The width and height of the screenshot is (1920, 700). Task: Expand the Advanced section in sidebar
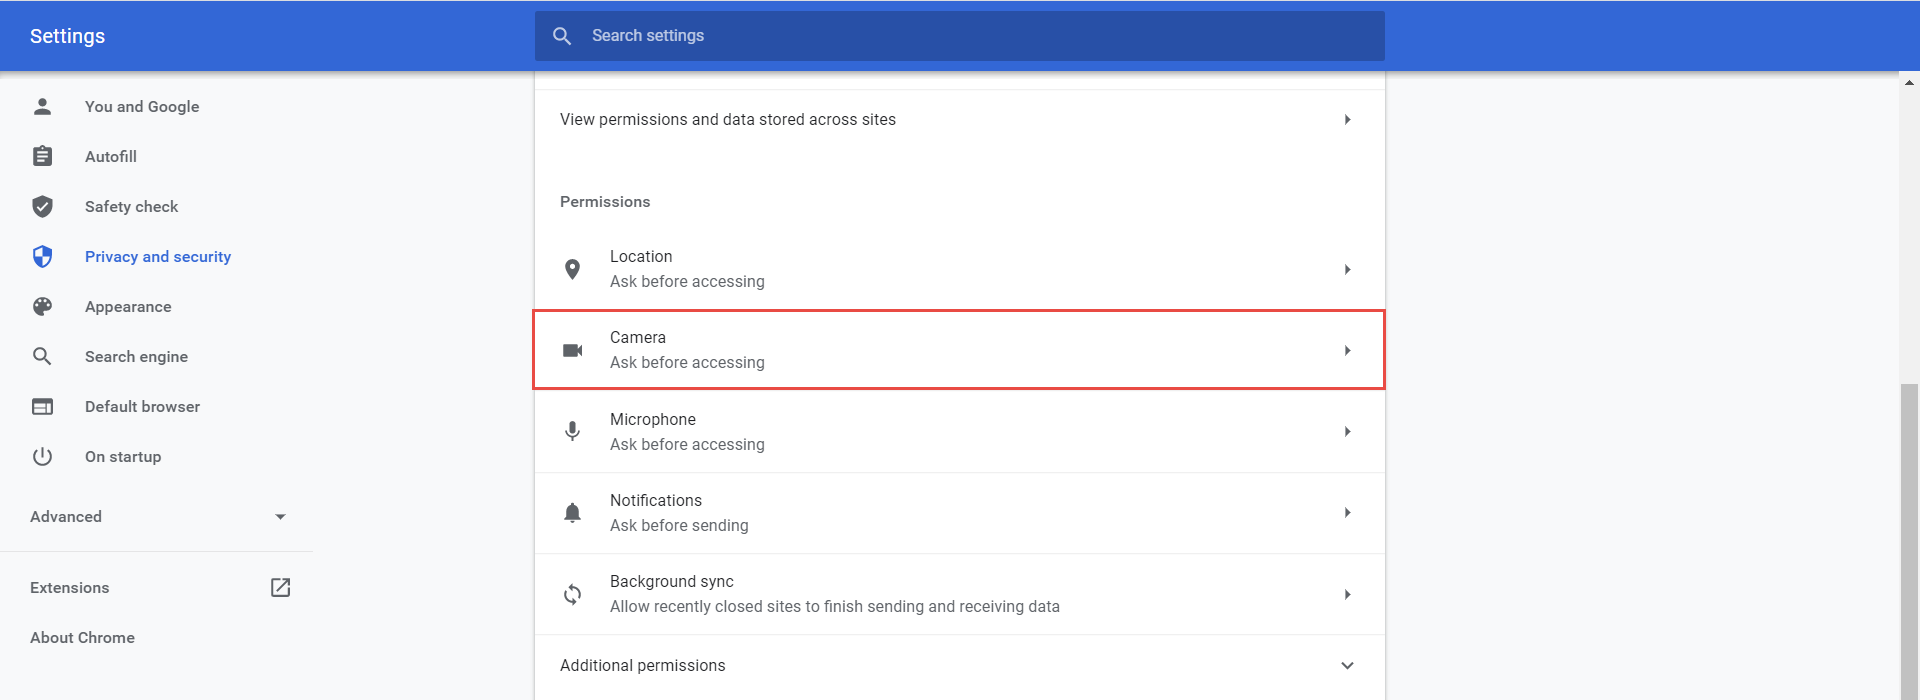pyautogui.click(x=280, y=517)
